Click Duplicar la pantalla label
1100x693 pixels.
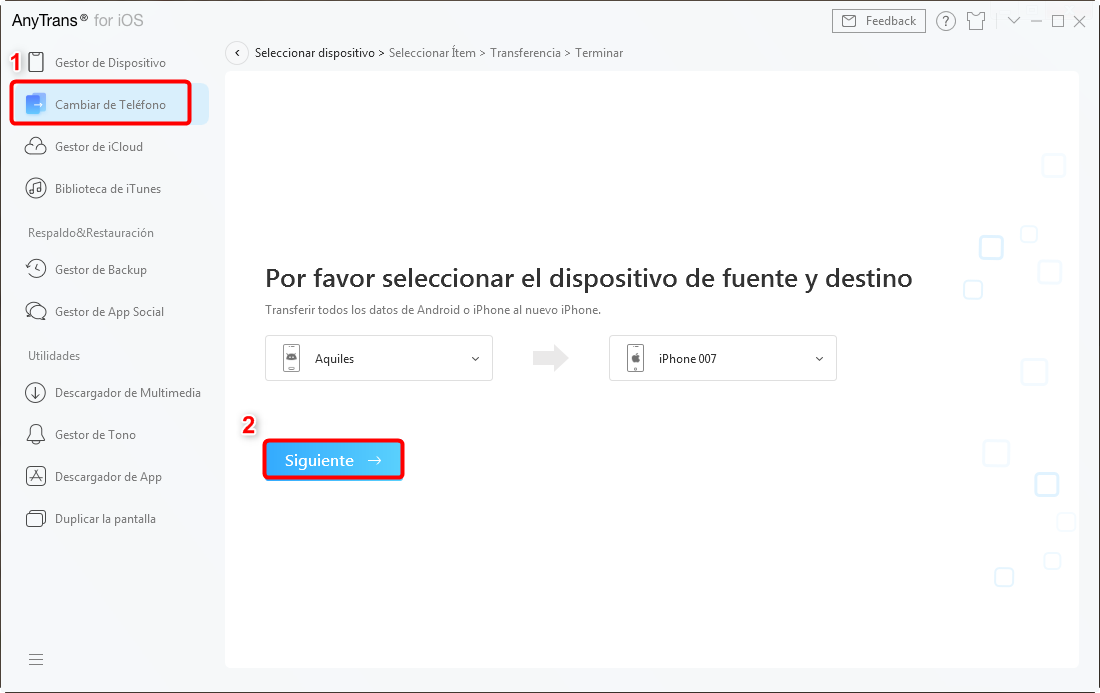coord(105,519)
